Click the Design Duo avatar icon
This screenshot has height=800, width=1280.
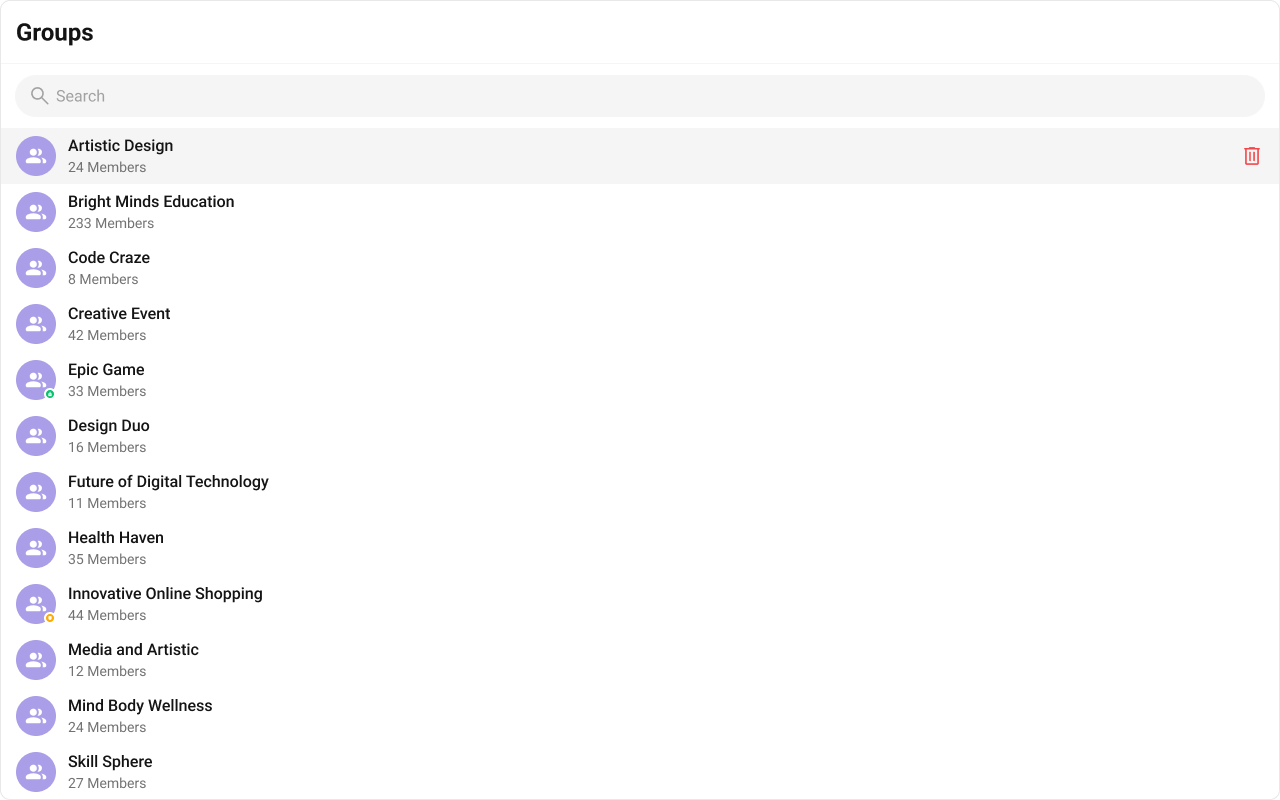36,436
